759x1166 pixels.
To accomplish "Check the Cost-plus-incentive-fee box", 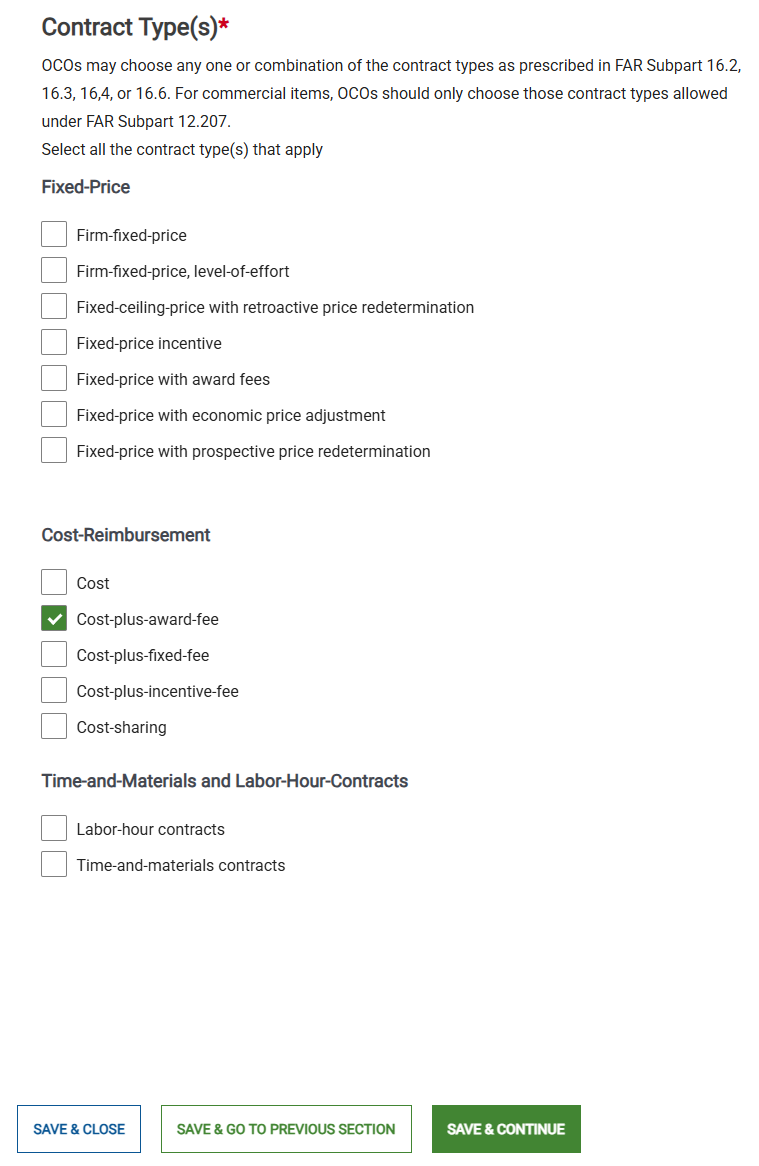I will [x=54, y=689].
